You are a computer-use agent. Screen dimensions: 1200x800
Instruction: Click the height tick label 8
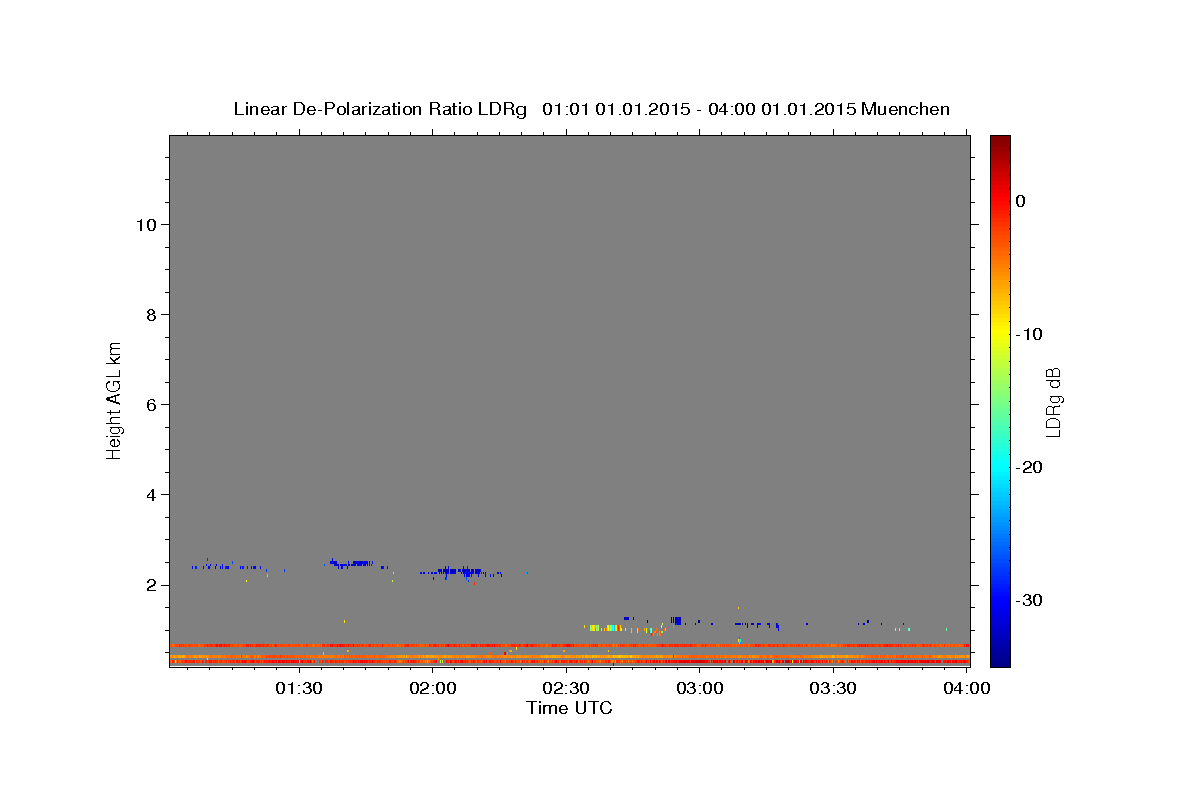150,315
